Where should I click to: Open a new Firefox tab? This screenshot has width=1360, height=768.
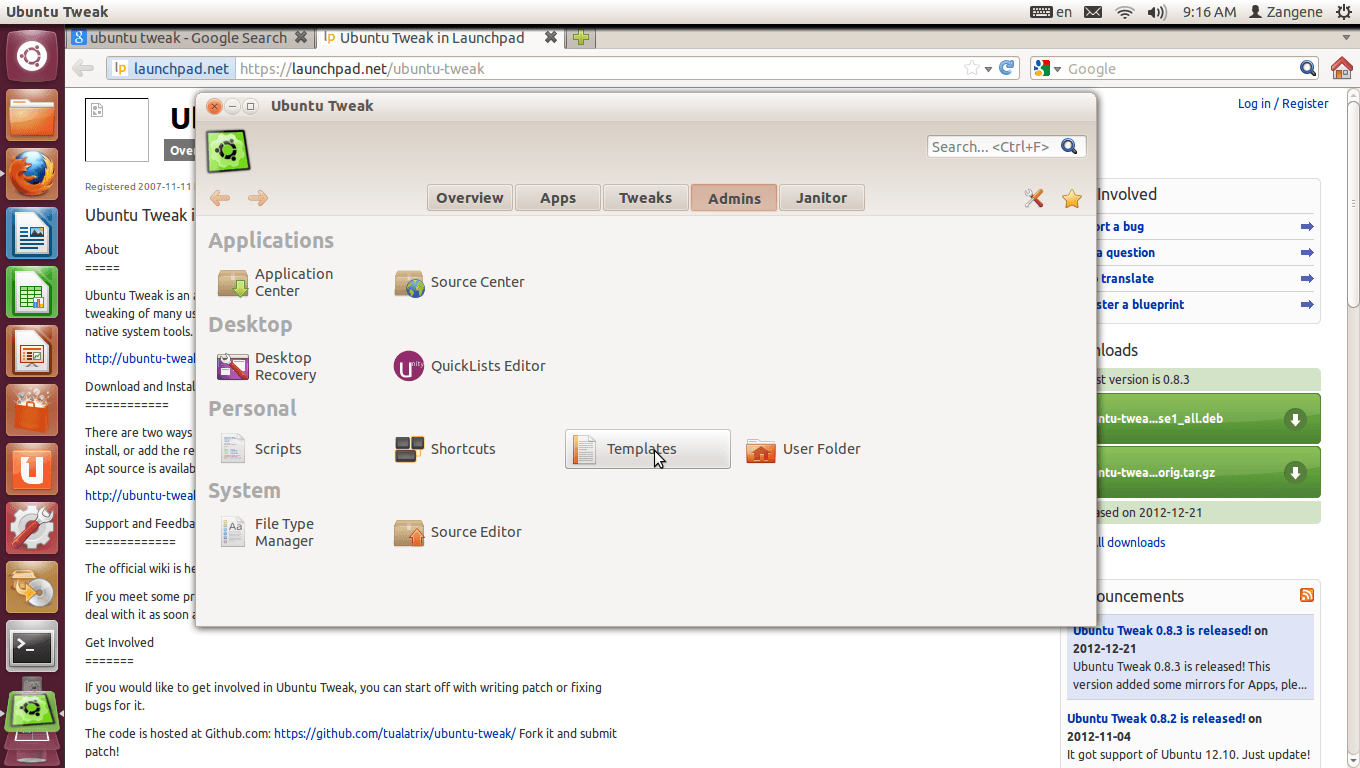coord(580,38)
